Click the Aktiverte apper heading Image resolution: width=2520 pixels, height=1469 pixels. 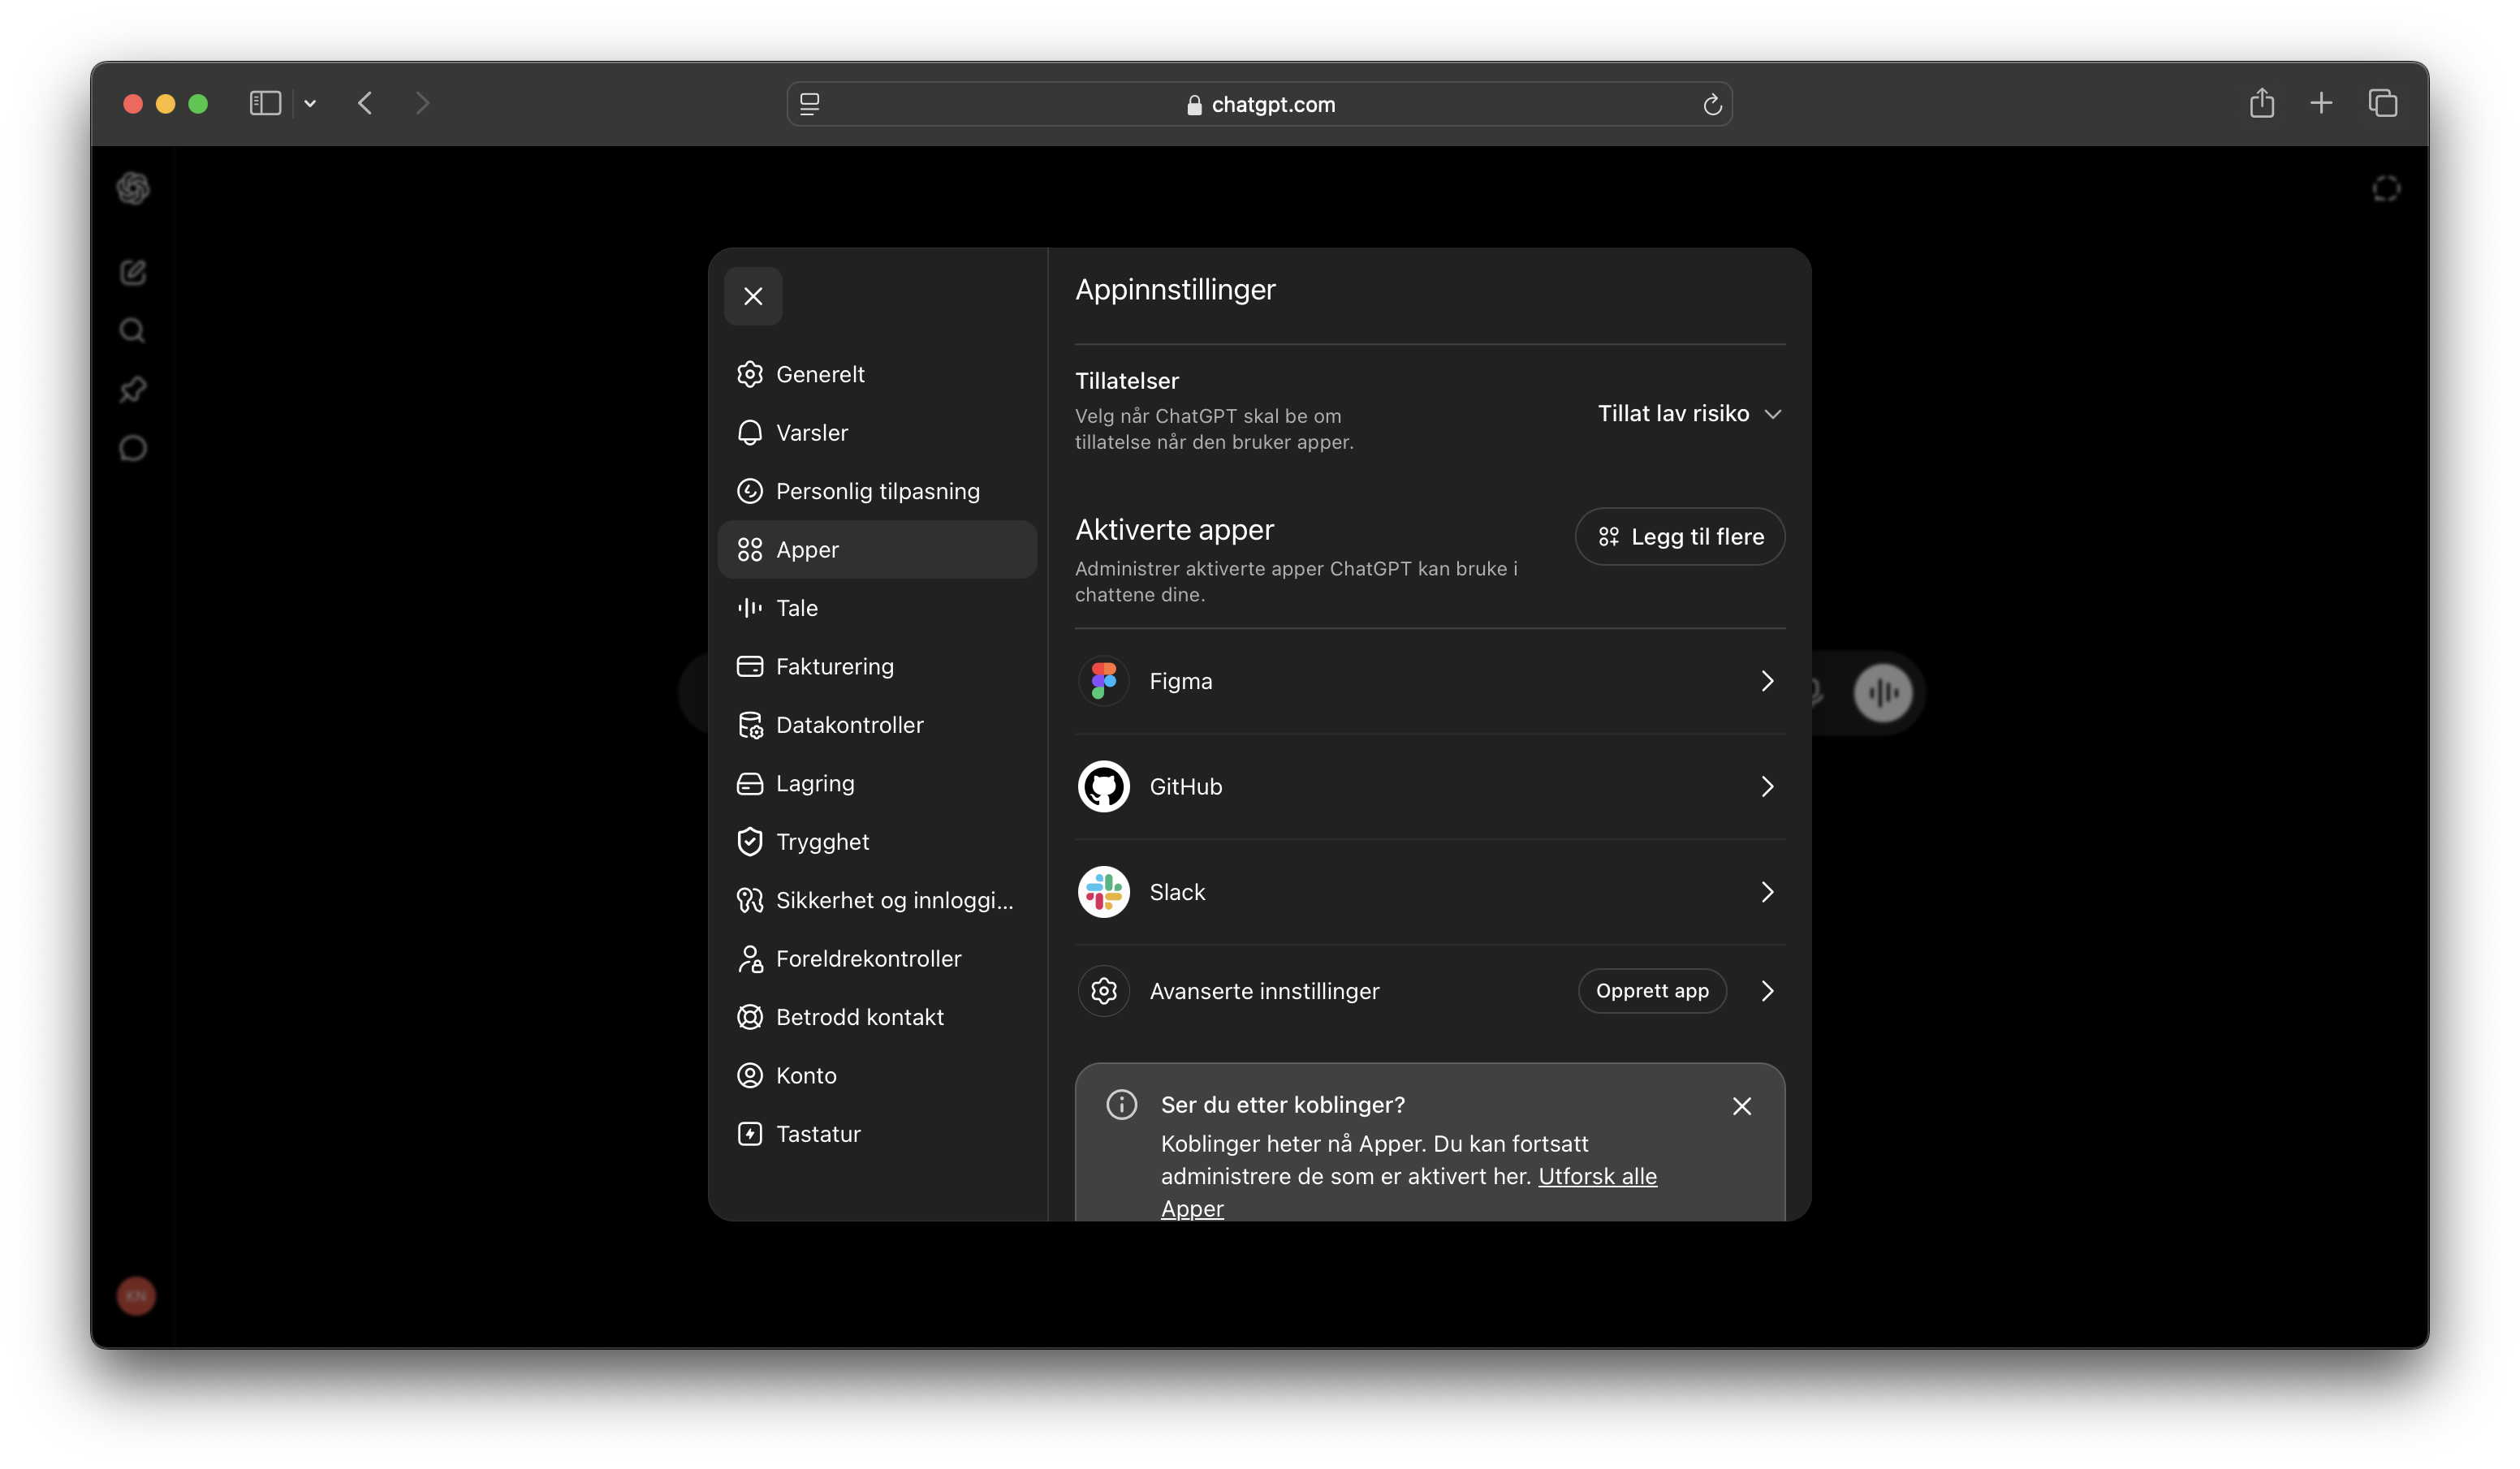click(x=1174, y=529)
